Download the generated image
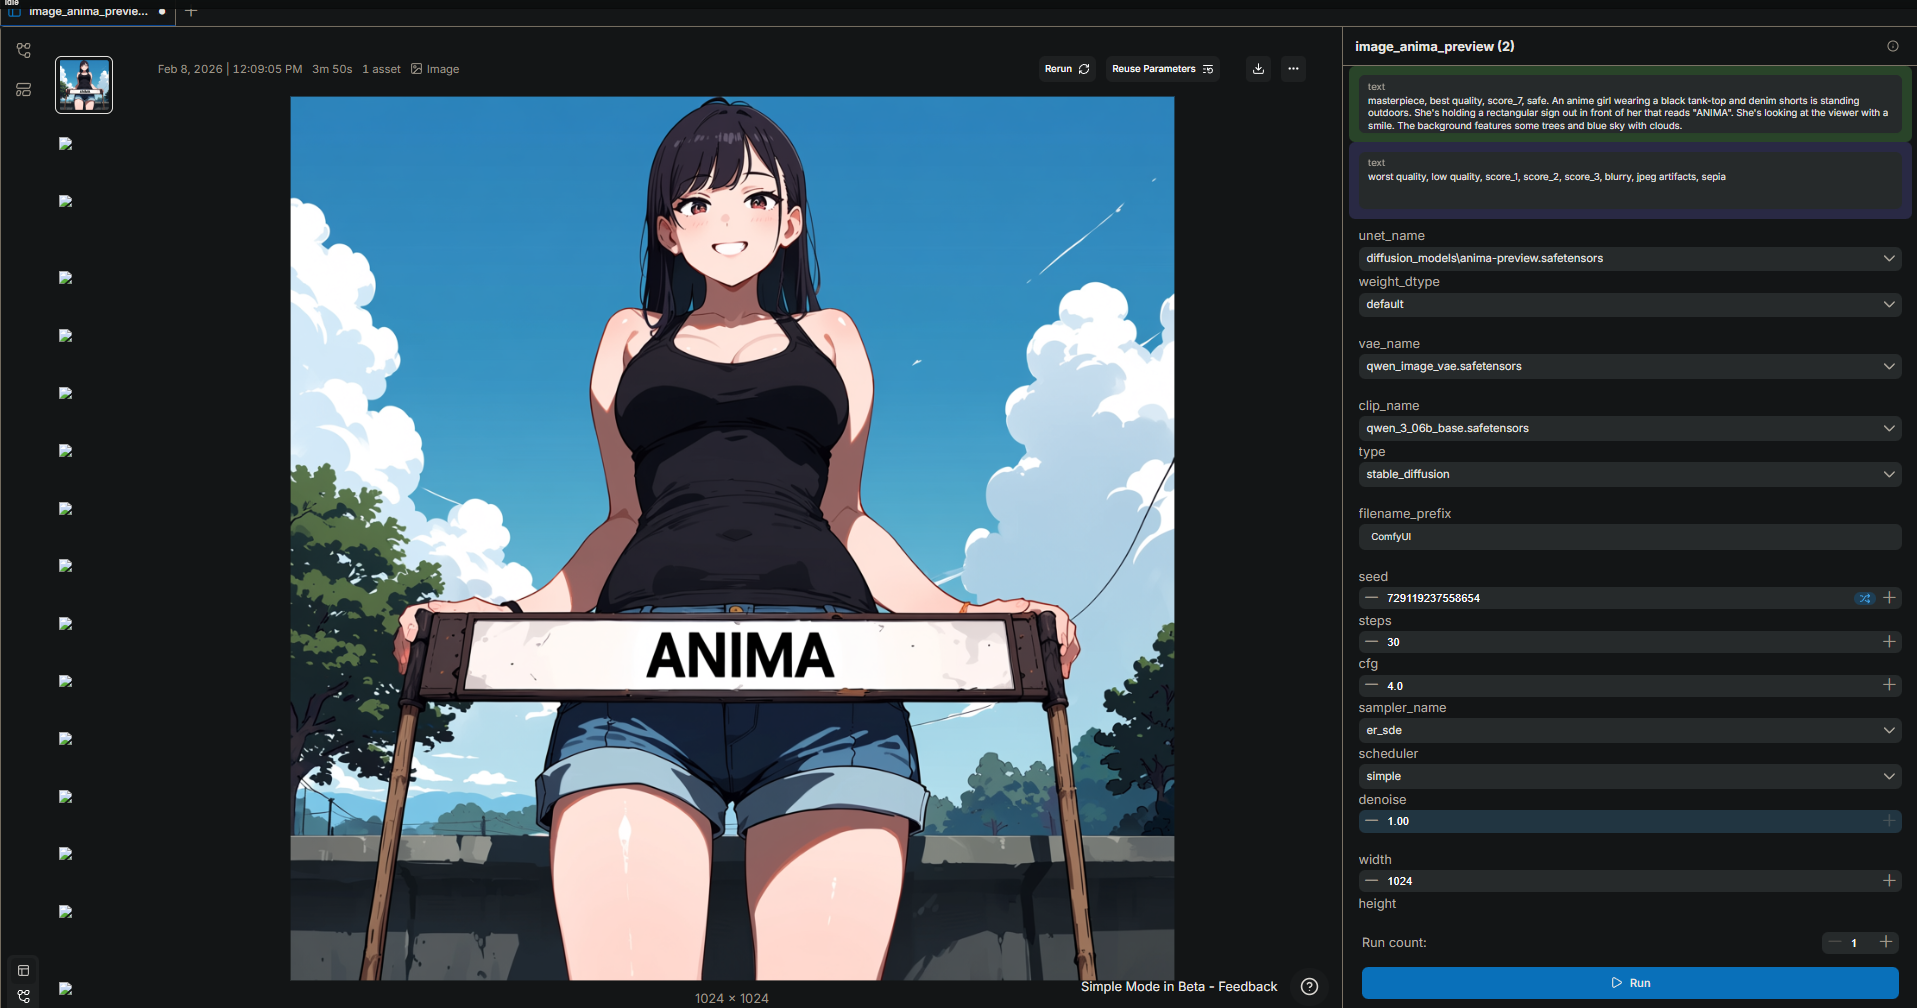 (1258, 69)
